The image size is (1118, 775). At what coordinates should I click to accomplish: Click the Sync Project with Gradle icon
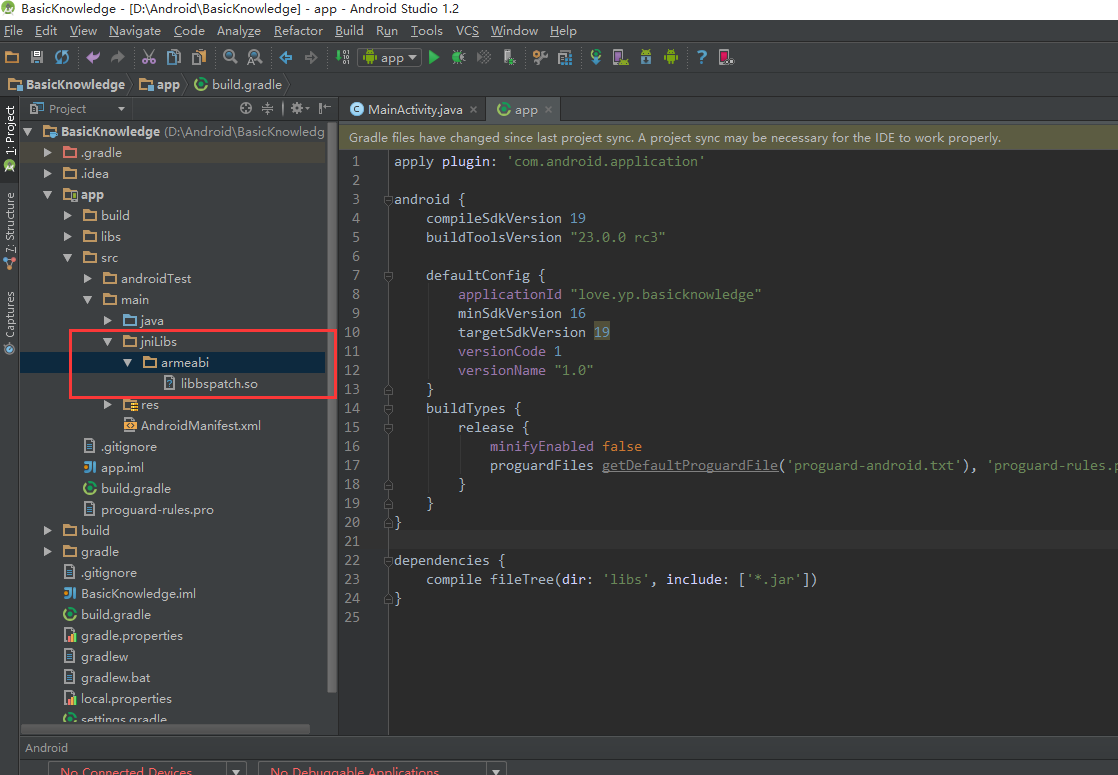596,58
